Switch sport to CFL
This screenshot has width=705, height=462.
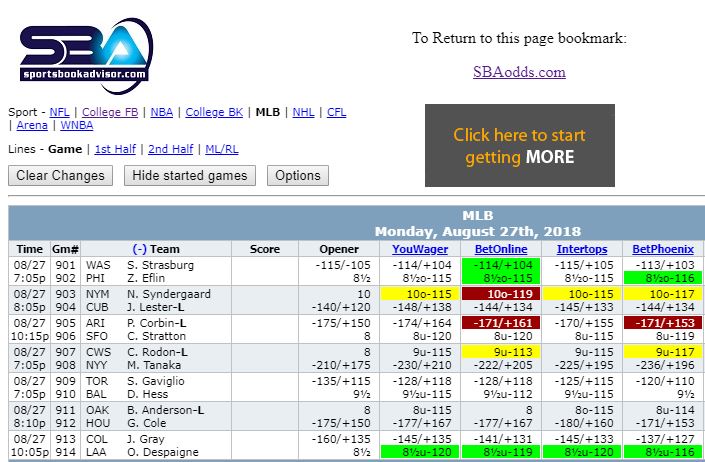point(336,112)
